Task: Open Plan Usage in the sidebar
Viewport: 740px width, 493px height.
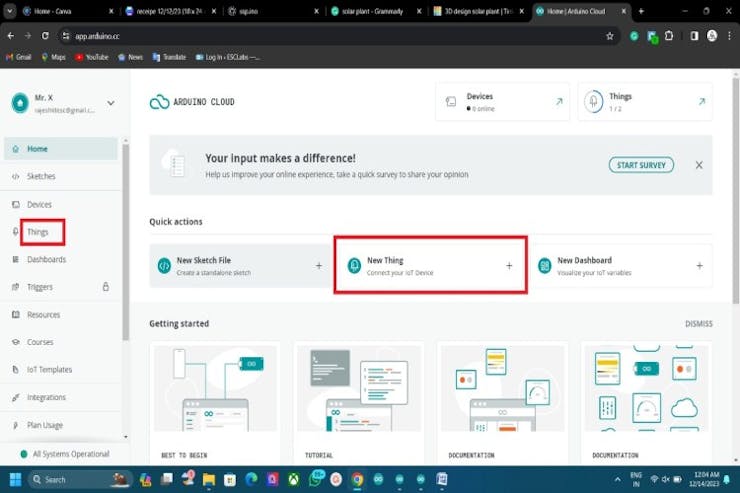Action: tap(45, 425)
